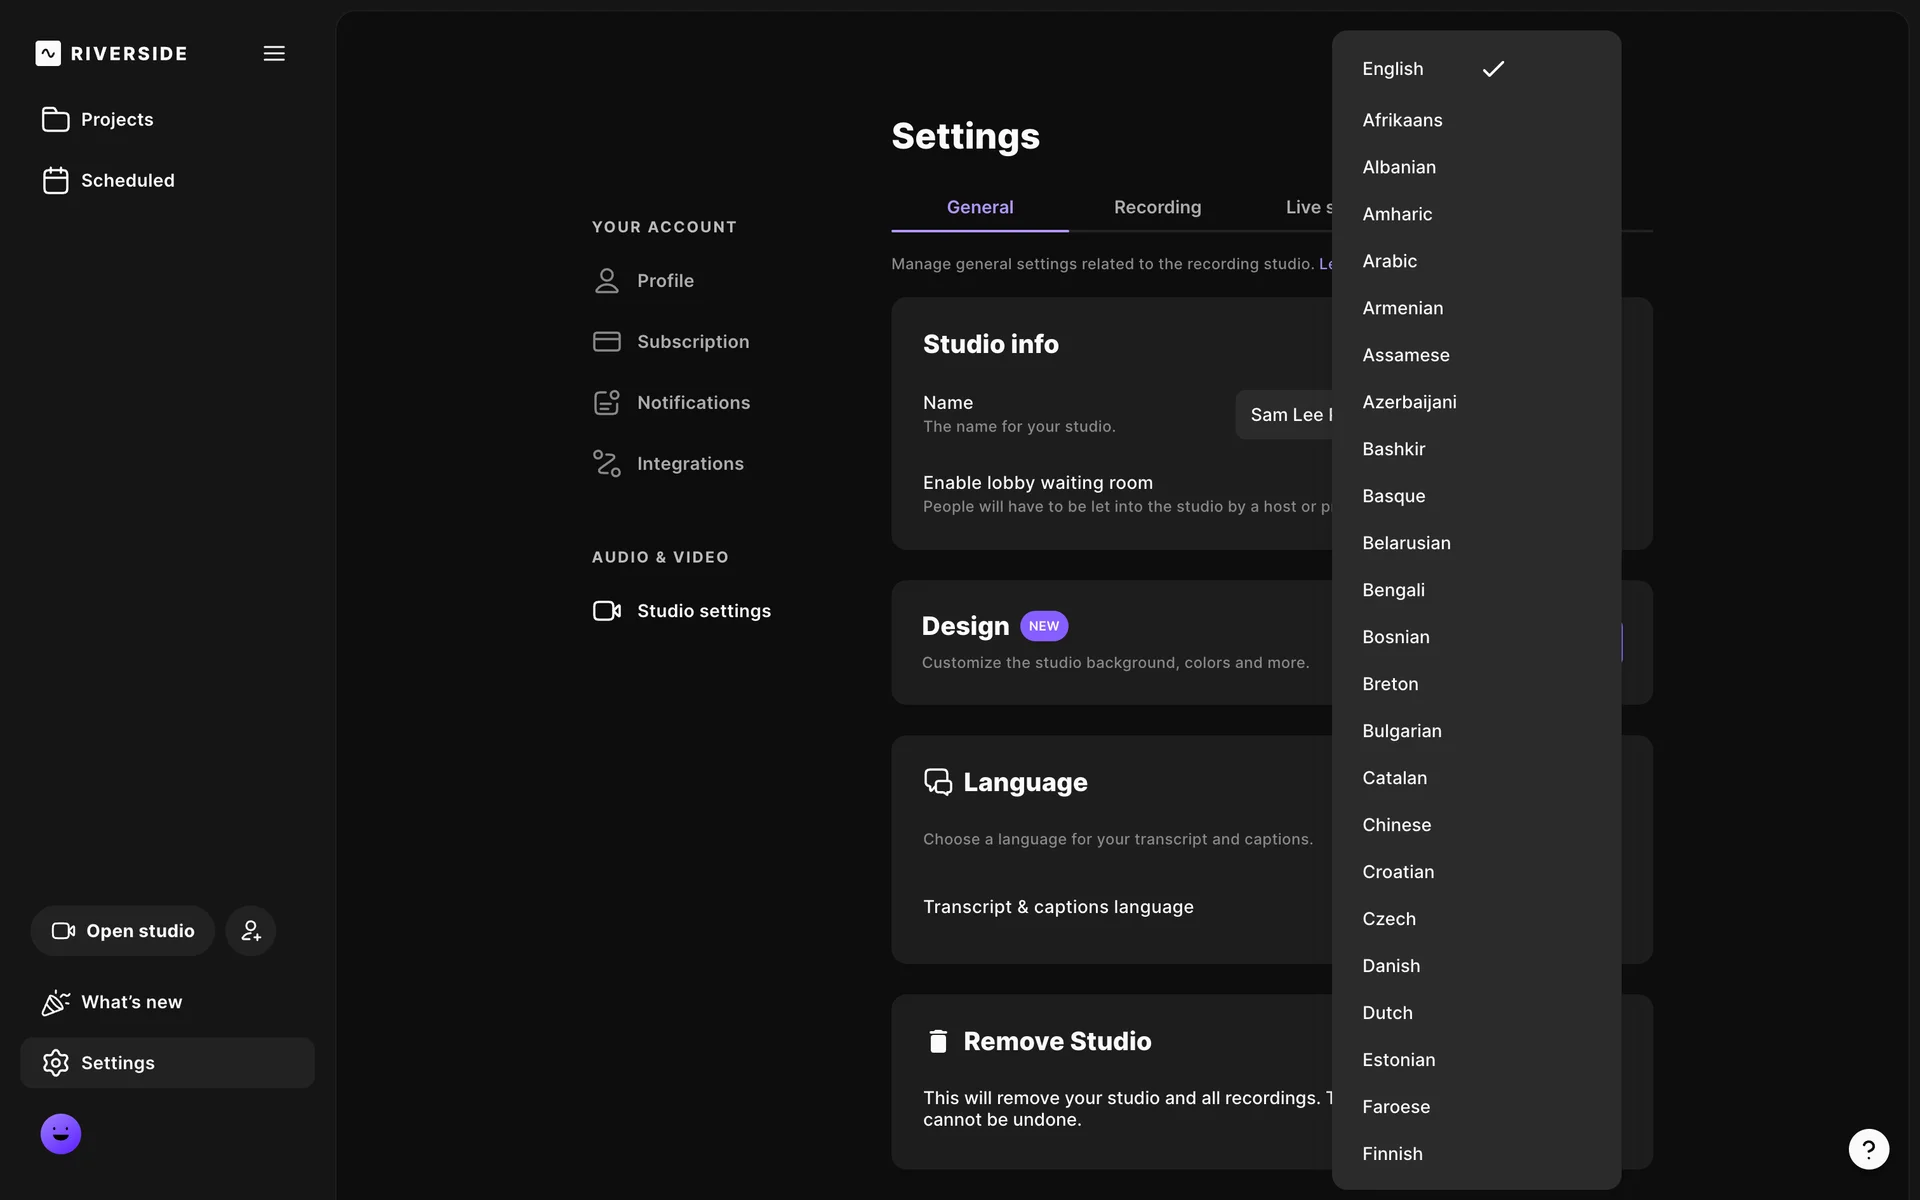1920x1200 pixels.
Task: Switch to the Recording tab
Action: point(1157,207)
